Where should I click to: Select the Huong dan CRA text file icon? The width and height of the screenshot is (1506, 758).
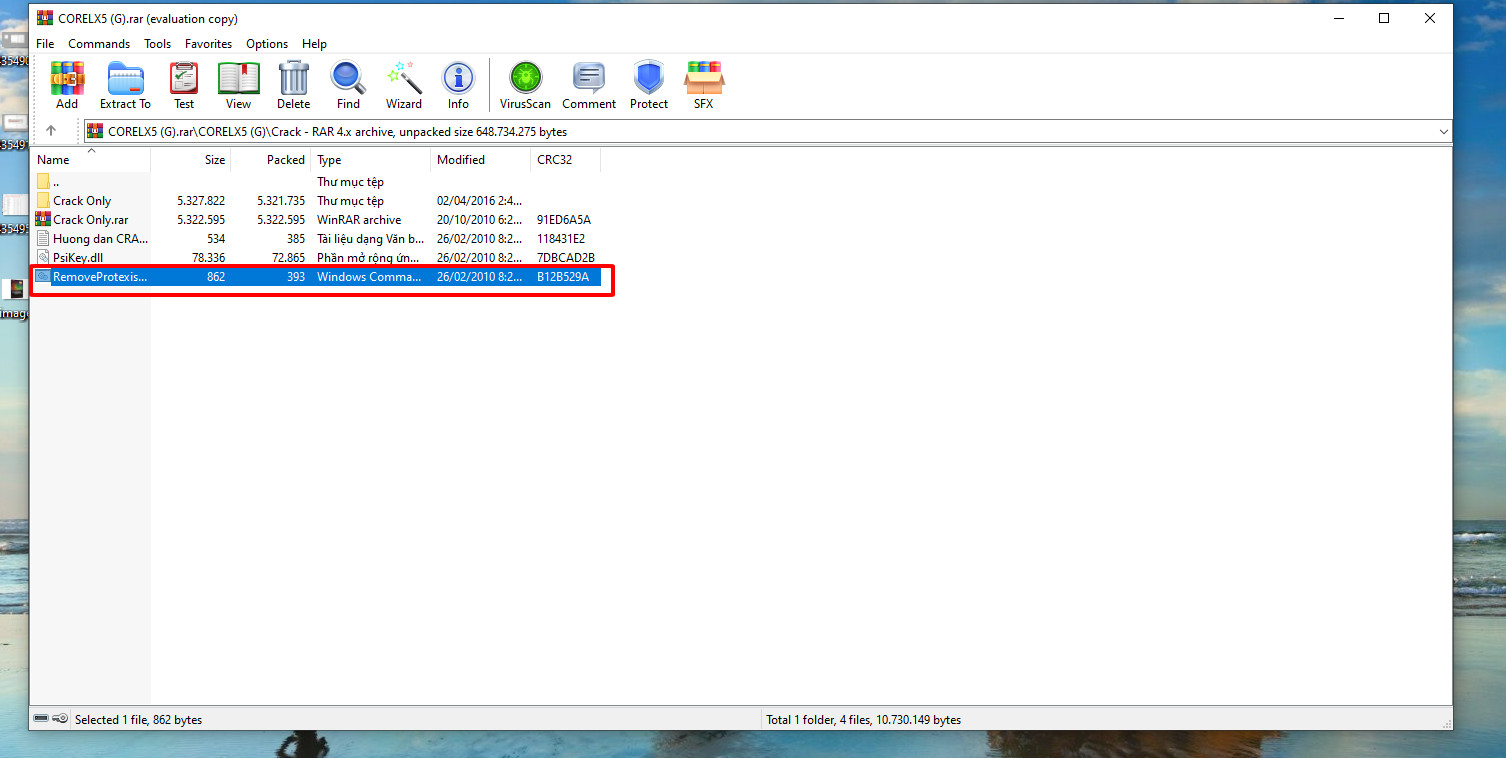click(43, 239)
